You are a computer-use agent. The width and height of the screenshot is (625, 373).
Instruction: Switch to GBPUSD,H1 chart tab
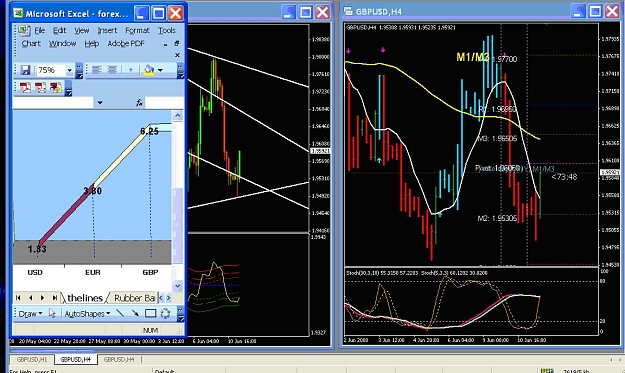(x=32, y=359)
